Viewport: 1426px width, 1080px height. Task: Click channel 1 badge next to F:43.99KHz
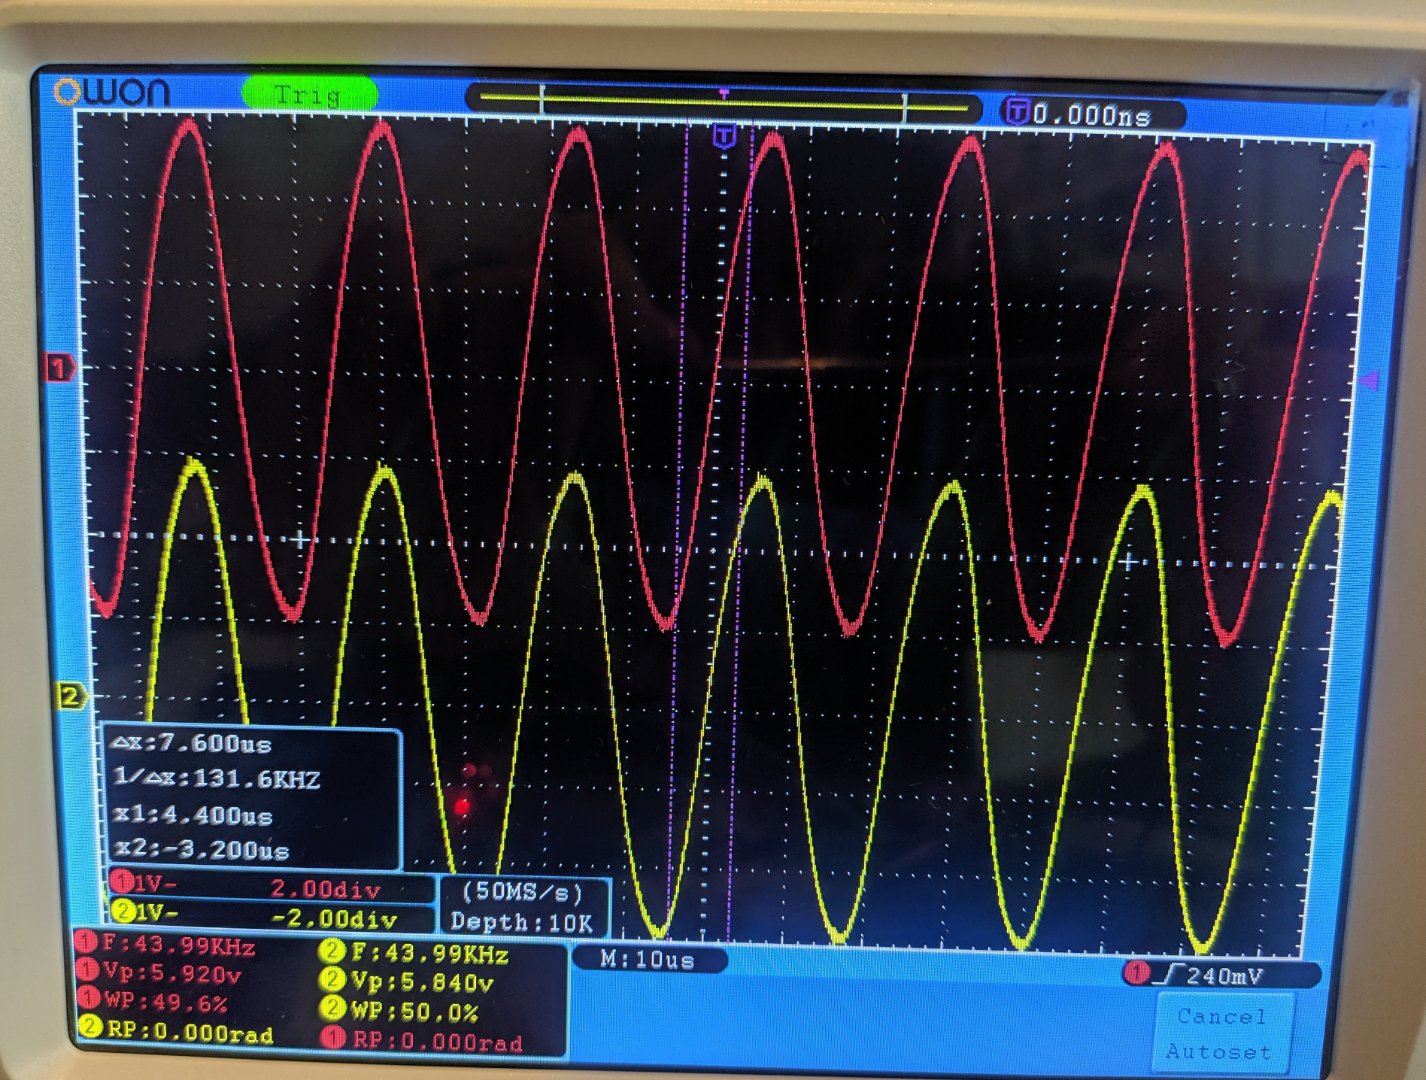tap(87, 943)
